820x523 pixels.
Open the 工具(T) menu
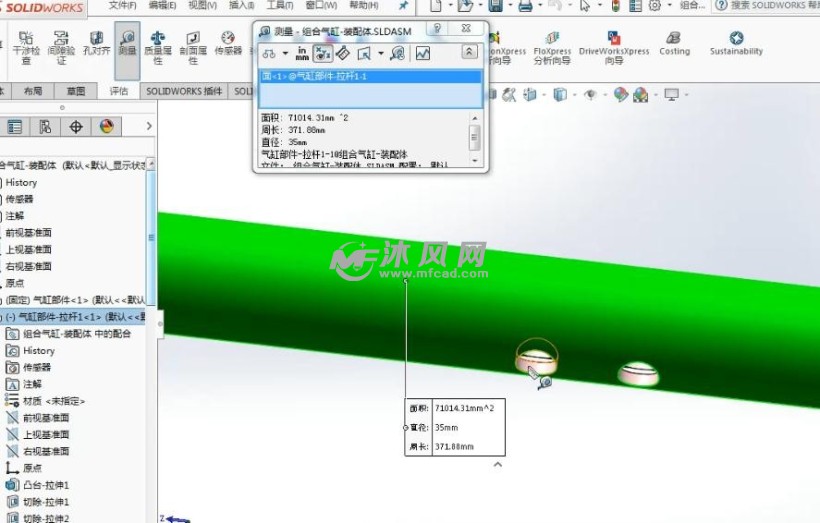280,5
